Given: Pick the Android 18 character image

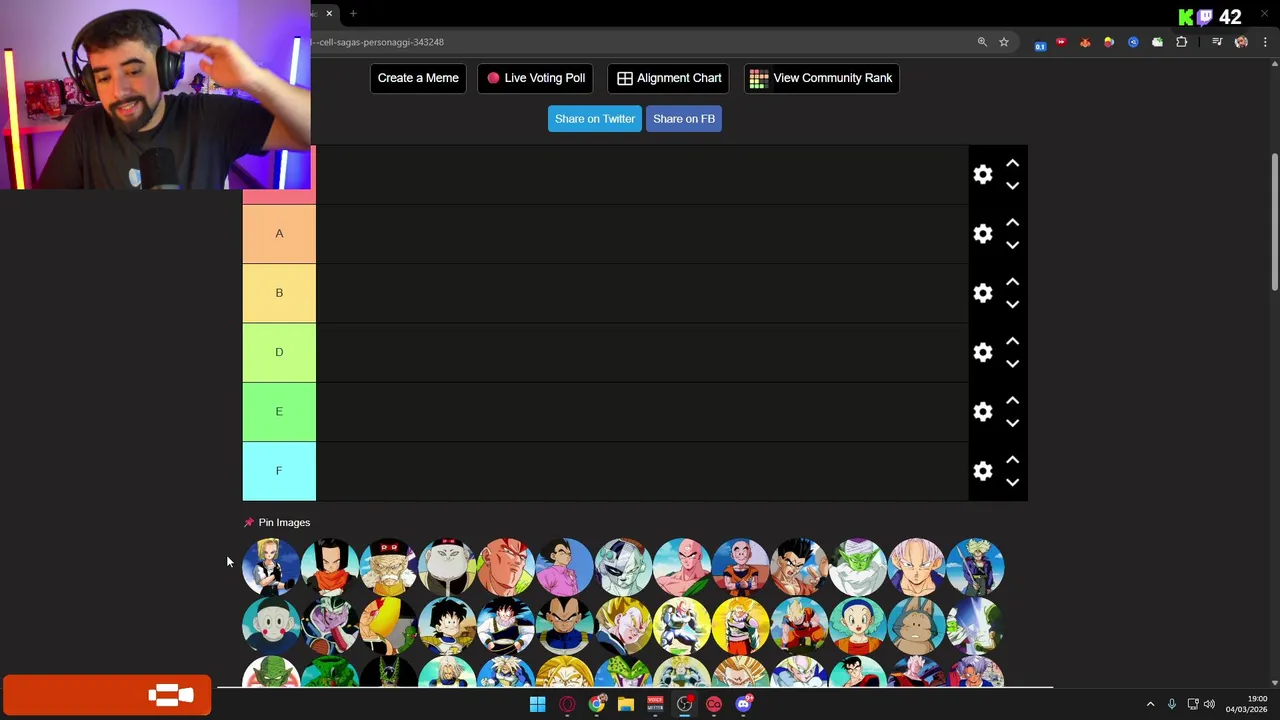Looking at the screenshot, I should click(271, 566).
